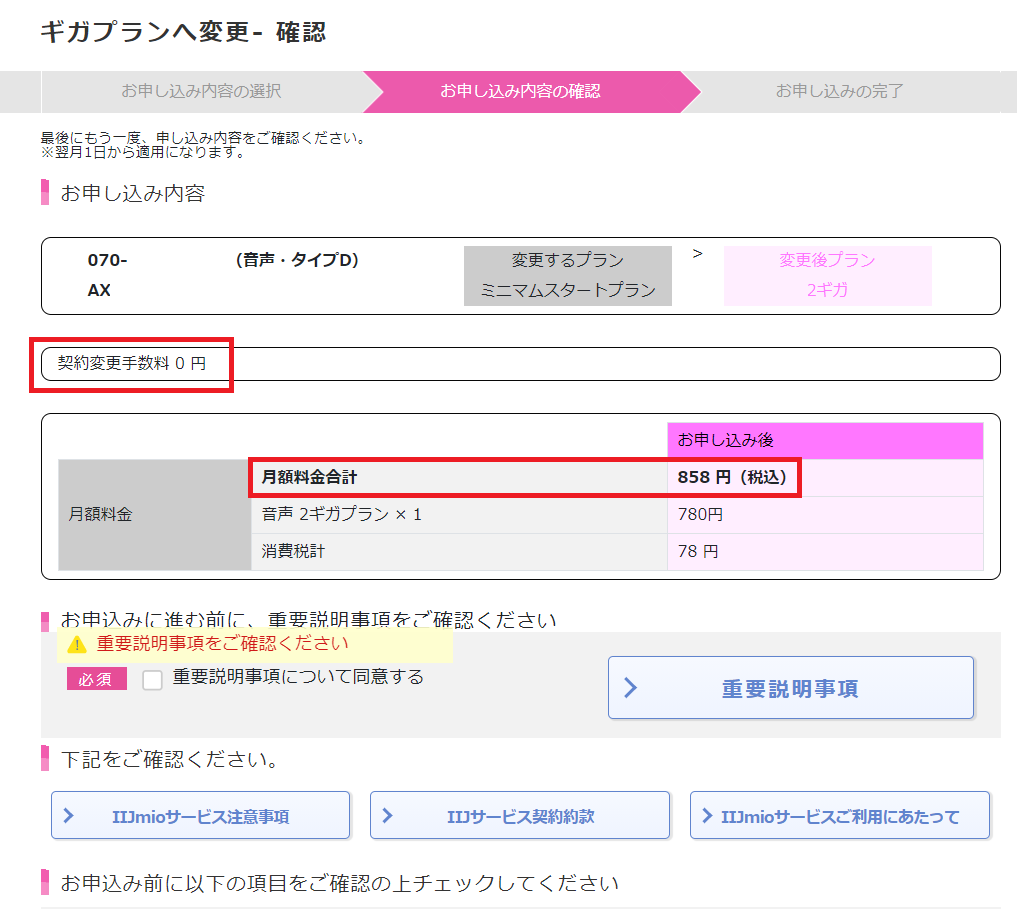The image size is (1017, 909).
Task: Click the 契約変更手数料 0 円 field
Action: pyautogui.click(x=132, y=364)
